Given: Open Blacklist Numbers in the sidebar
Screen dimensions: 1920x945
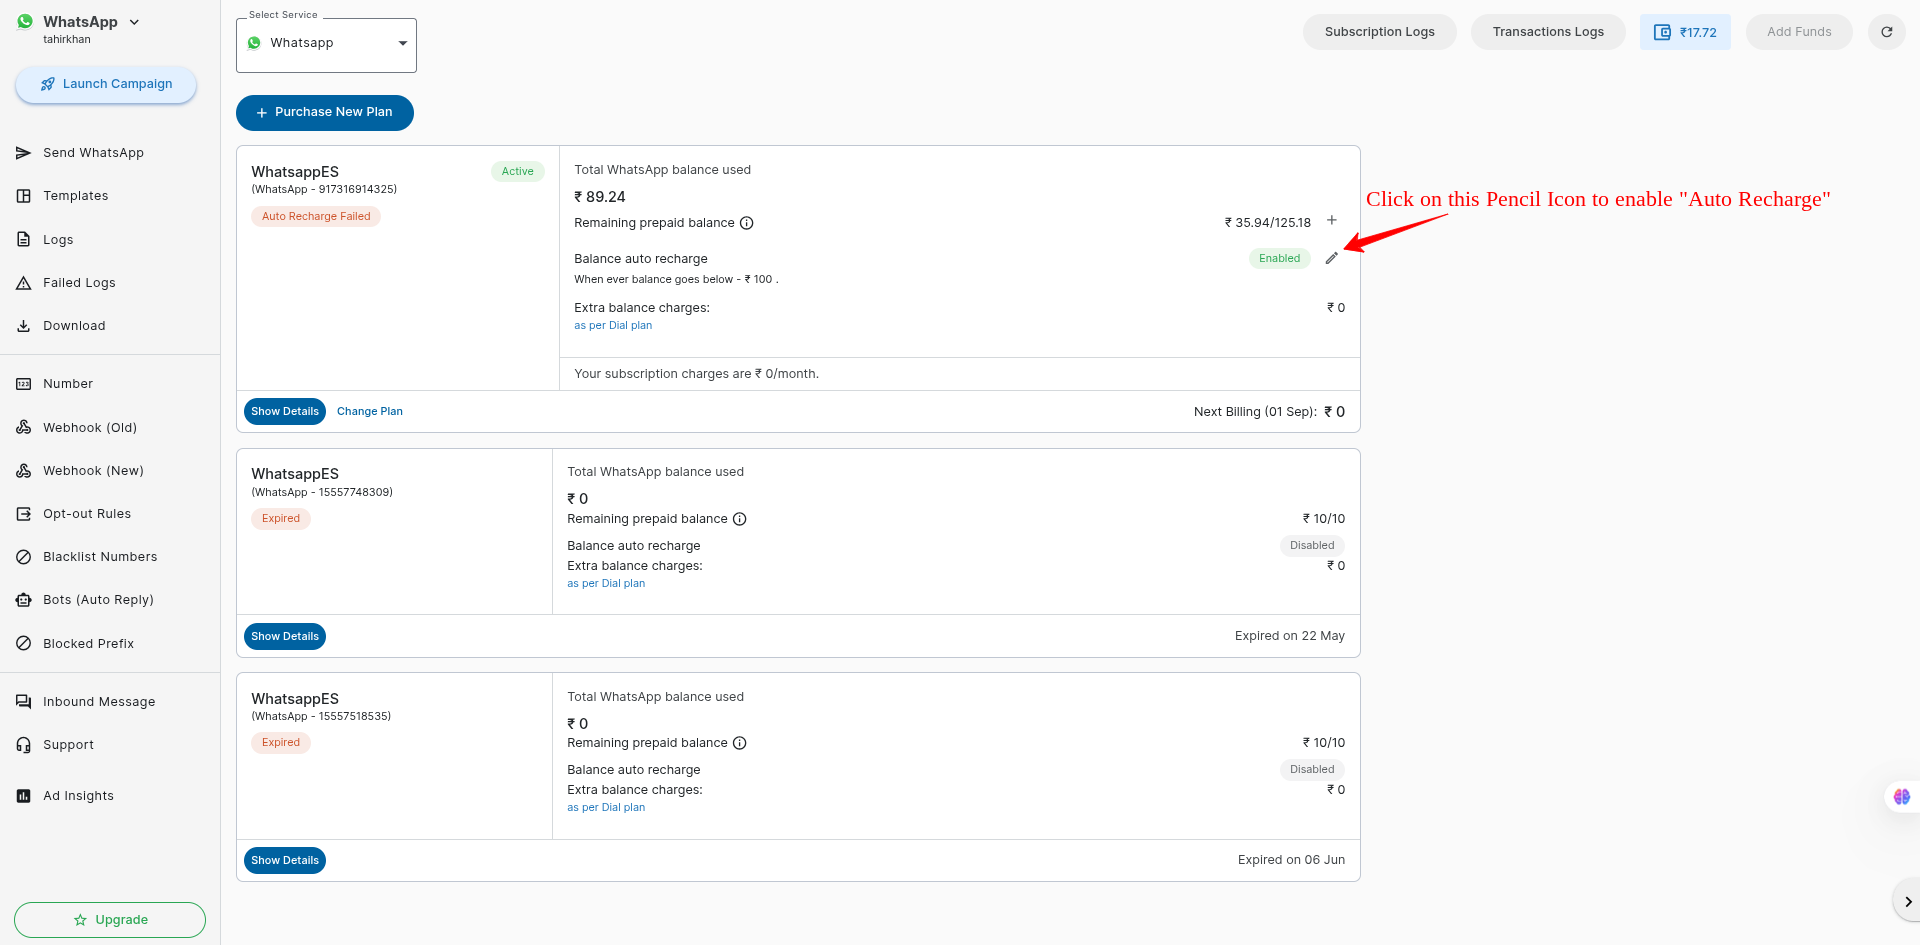Looking at the screenshot, I should (x=100, y=557).
